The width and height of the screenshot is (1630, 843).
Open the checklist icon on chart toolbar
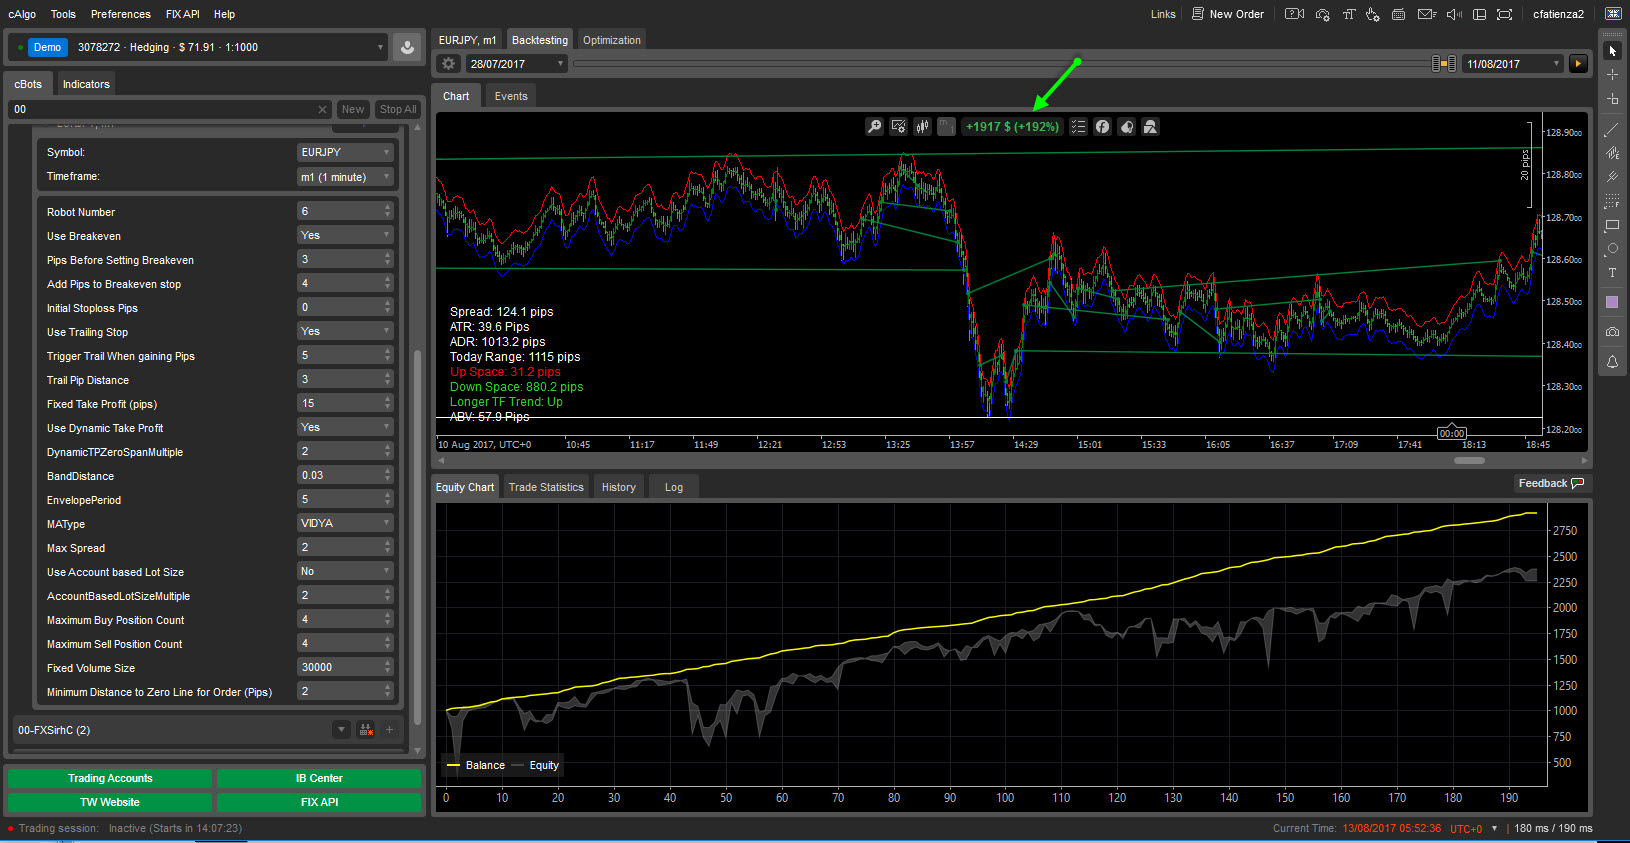(1078, 127)
